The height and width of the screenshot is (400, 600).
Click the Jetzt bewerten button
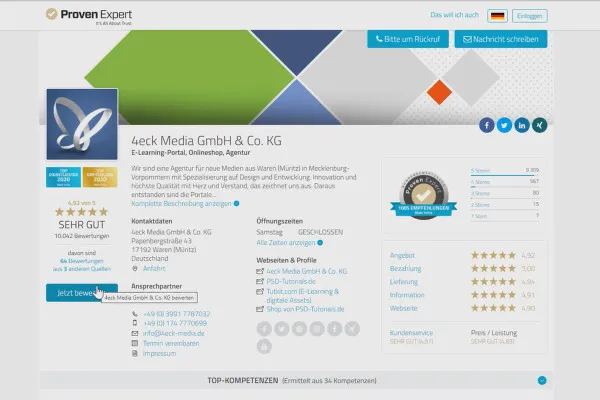click(82, 293)
